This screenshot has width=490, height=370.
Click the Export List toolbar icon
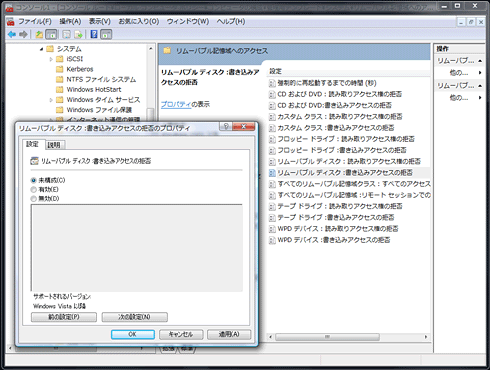click(79, 34)
